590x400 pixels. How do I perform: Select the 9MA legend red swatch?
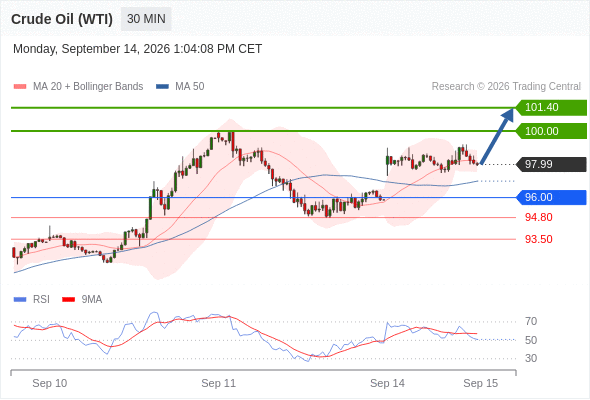pyautogui.click(x=68, y=300)
